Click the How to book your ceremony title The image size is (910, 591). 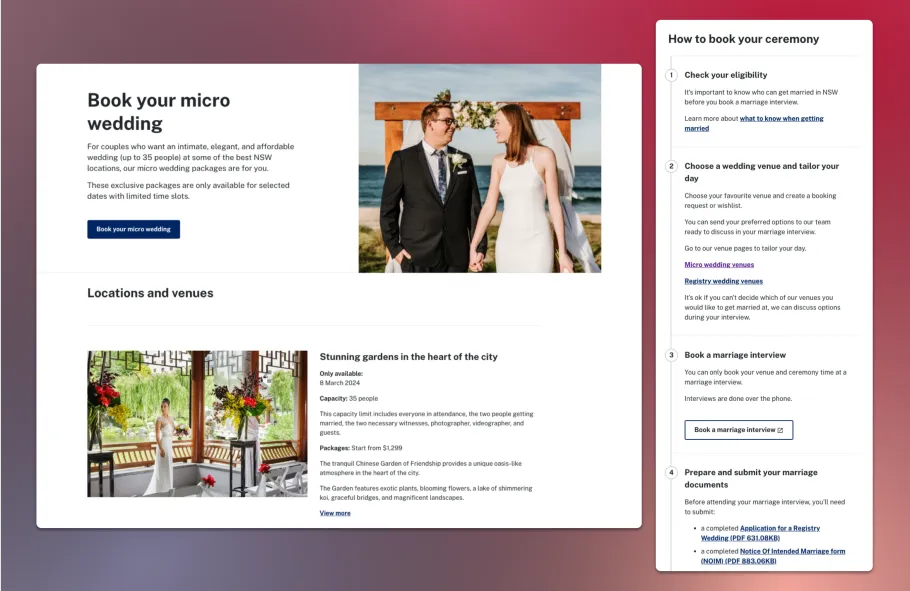coord(743,39)
